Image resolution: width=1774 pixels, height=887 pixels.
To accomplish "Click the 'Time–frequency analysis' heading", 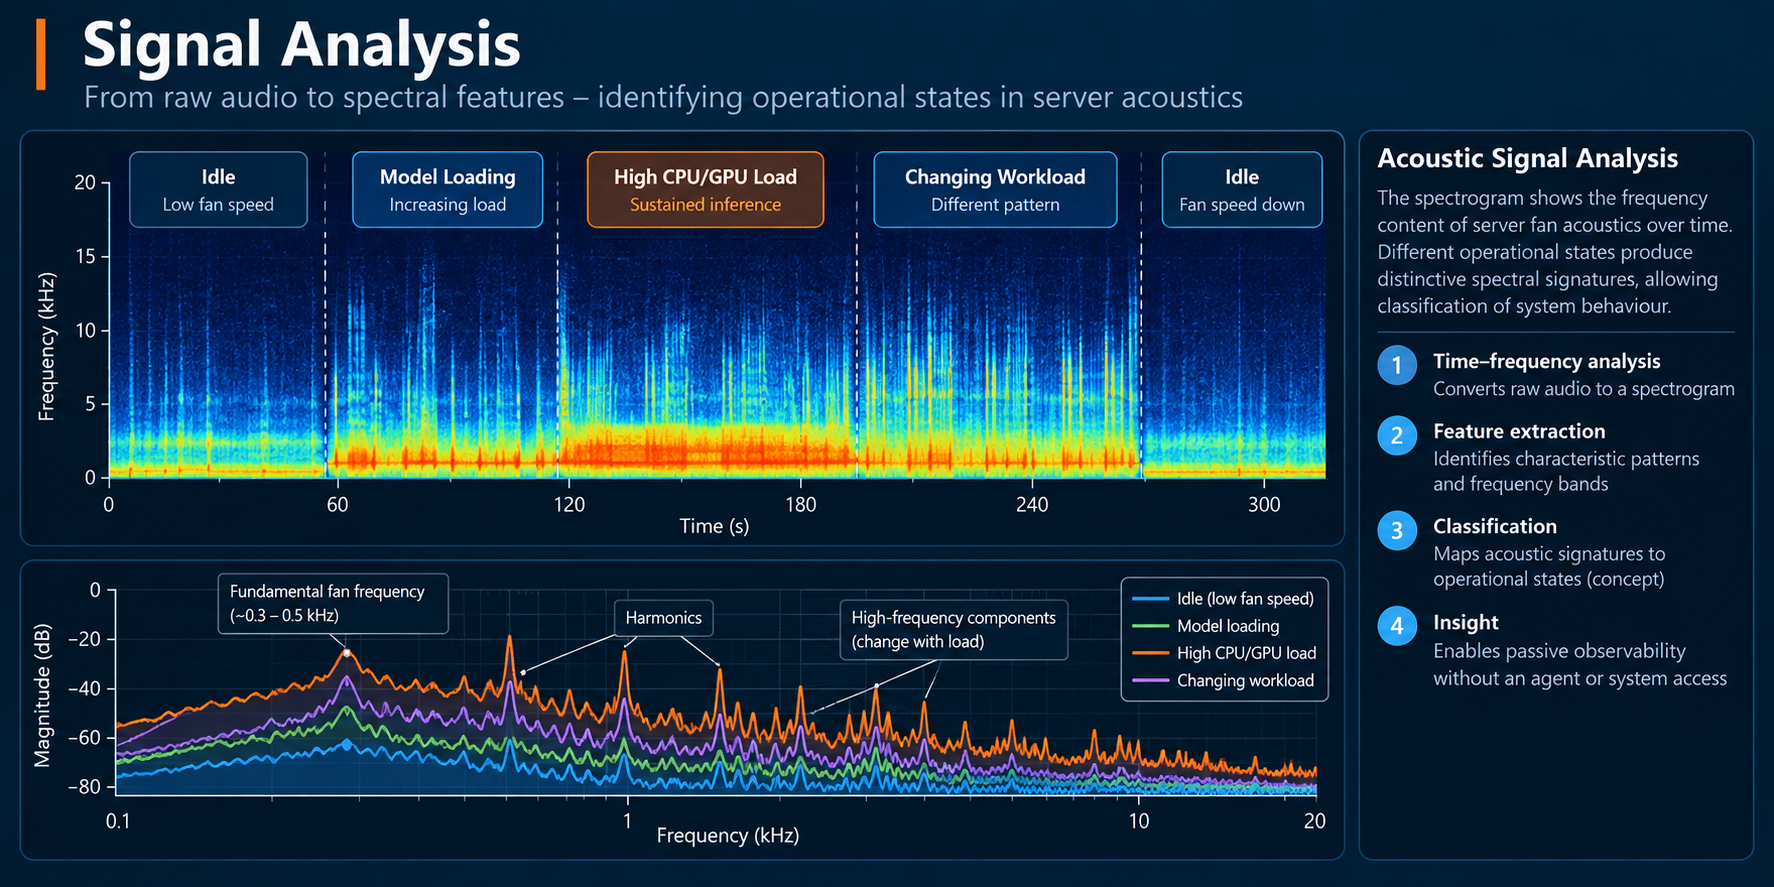I will [1547, 361].
